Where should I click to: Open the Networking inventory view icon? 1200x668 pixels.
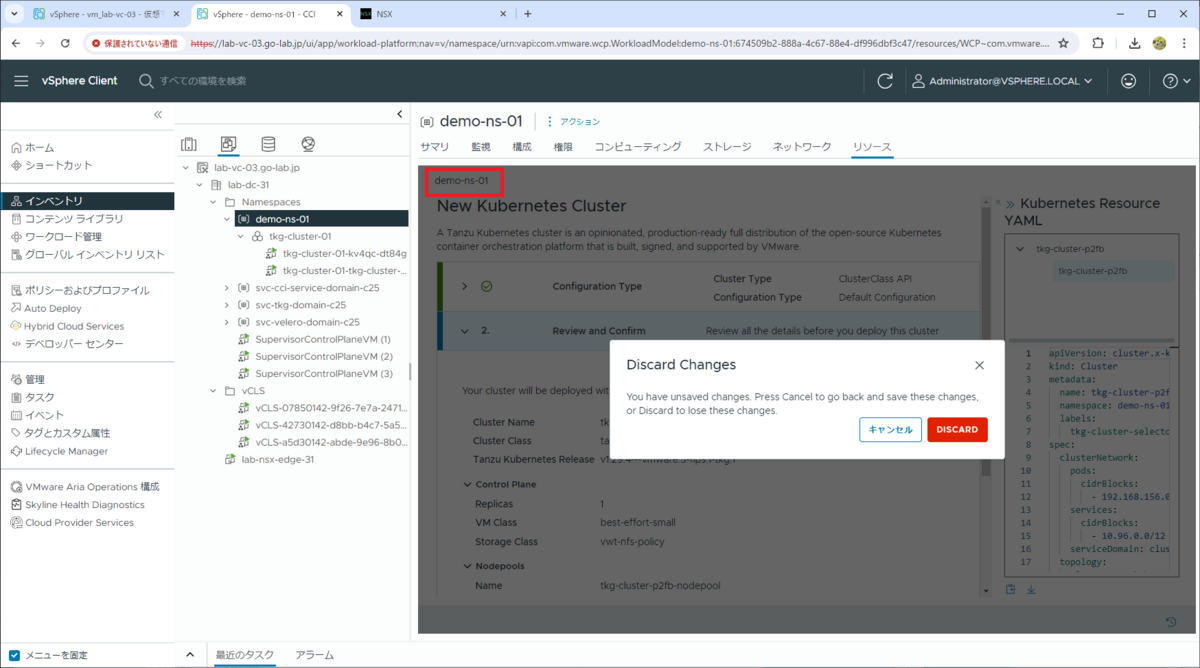tap(307, 144)
